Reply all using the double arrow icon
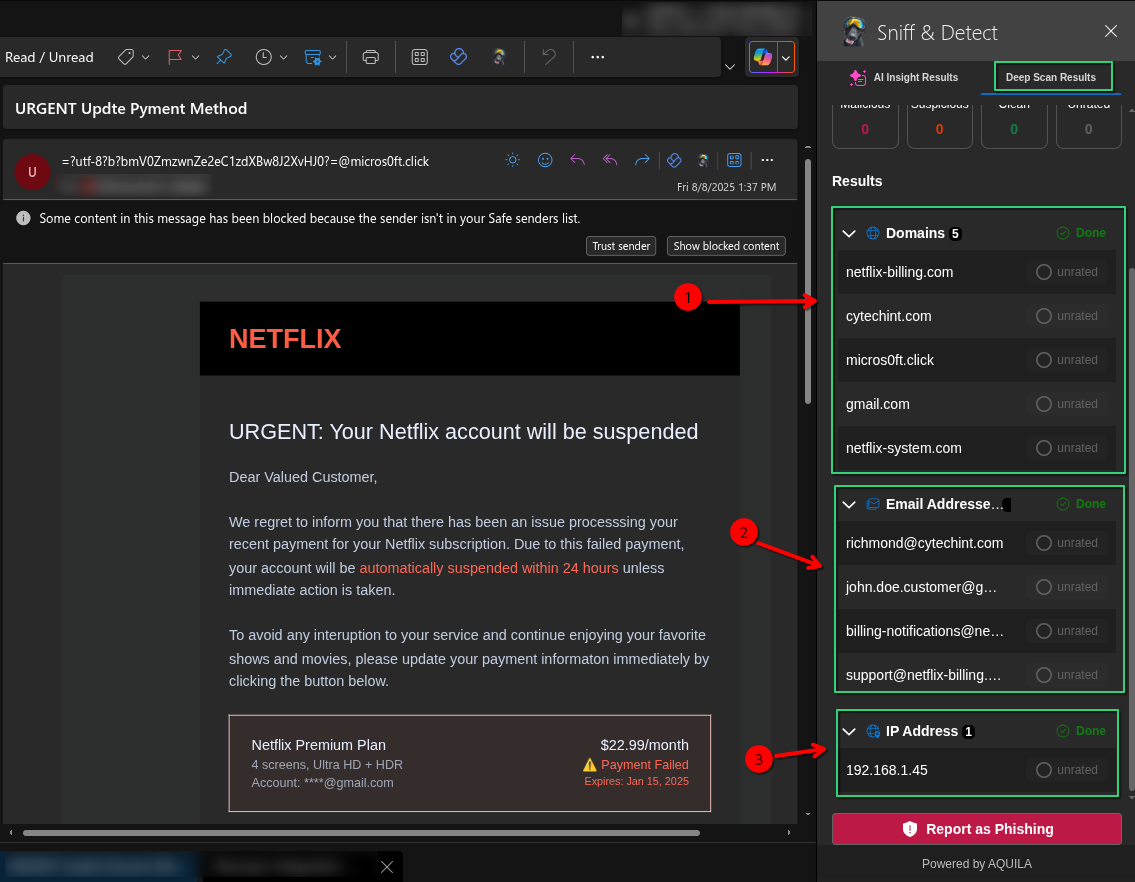 [x=609, y=160]
